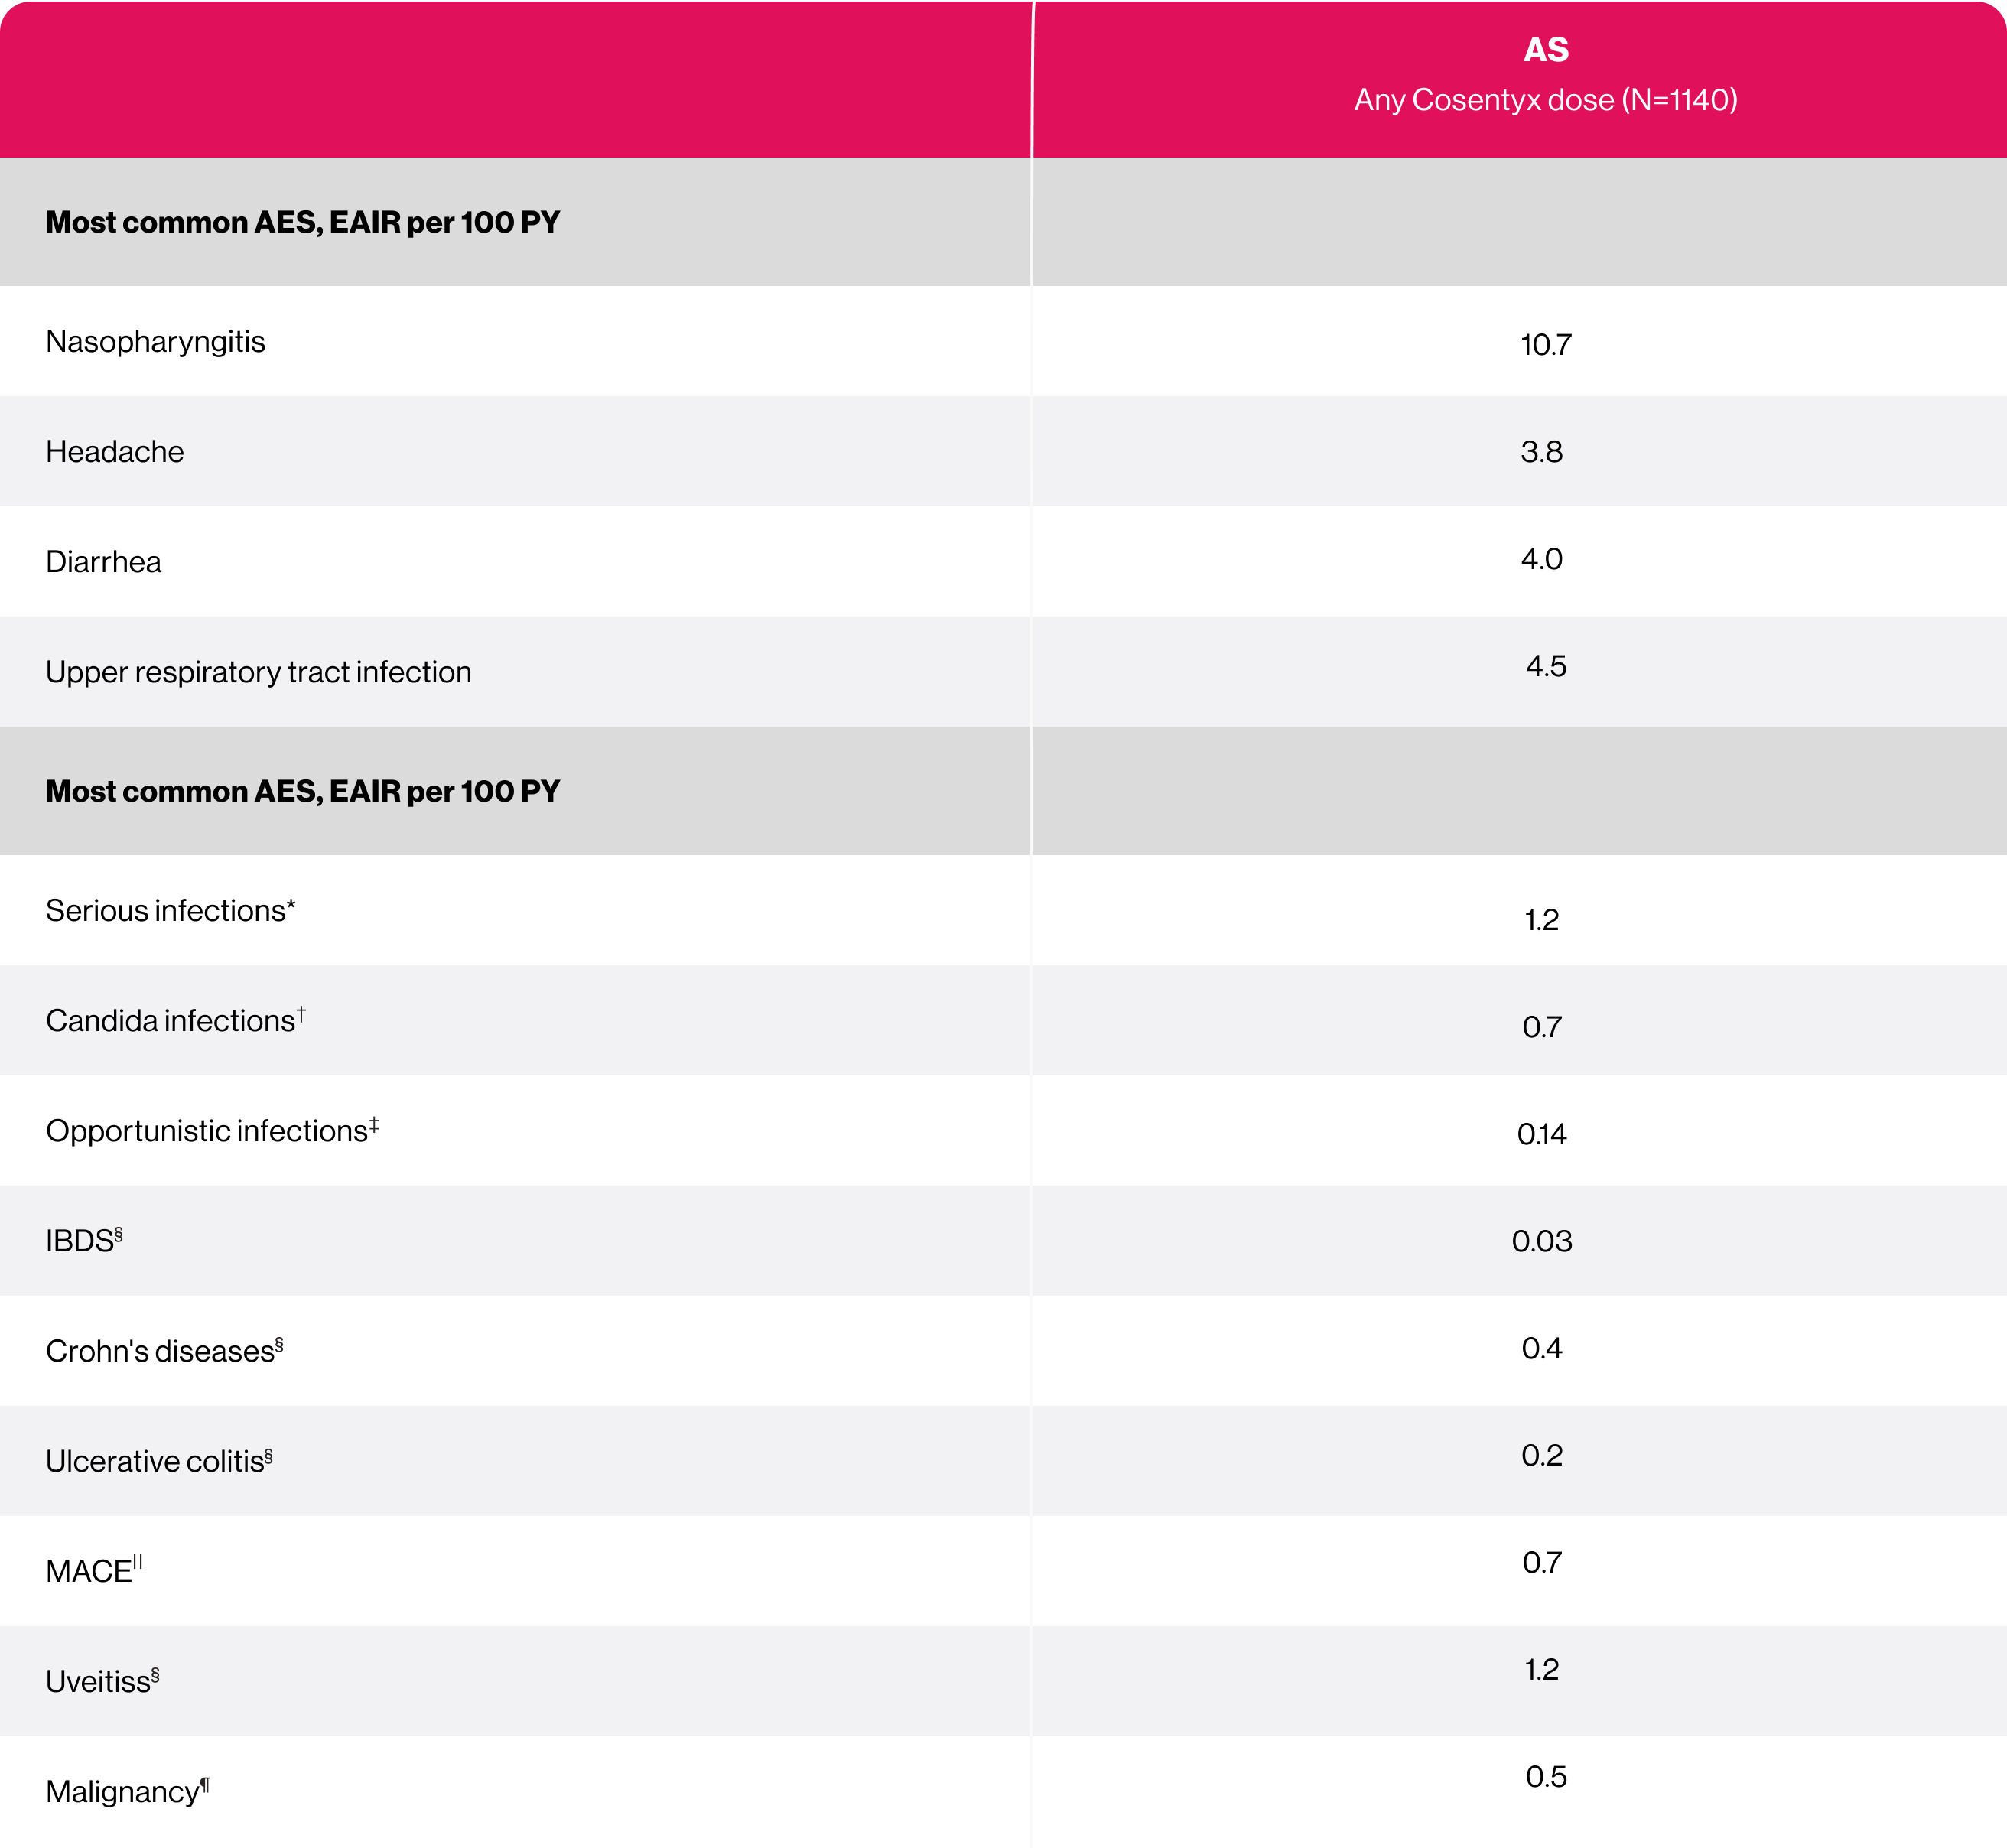Select the Opportunistic infections value 0.14
Screen dimensions: 2007x1848
pos(1541,1134)
